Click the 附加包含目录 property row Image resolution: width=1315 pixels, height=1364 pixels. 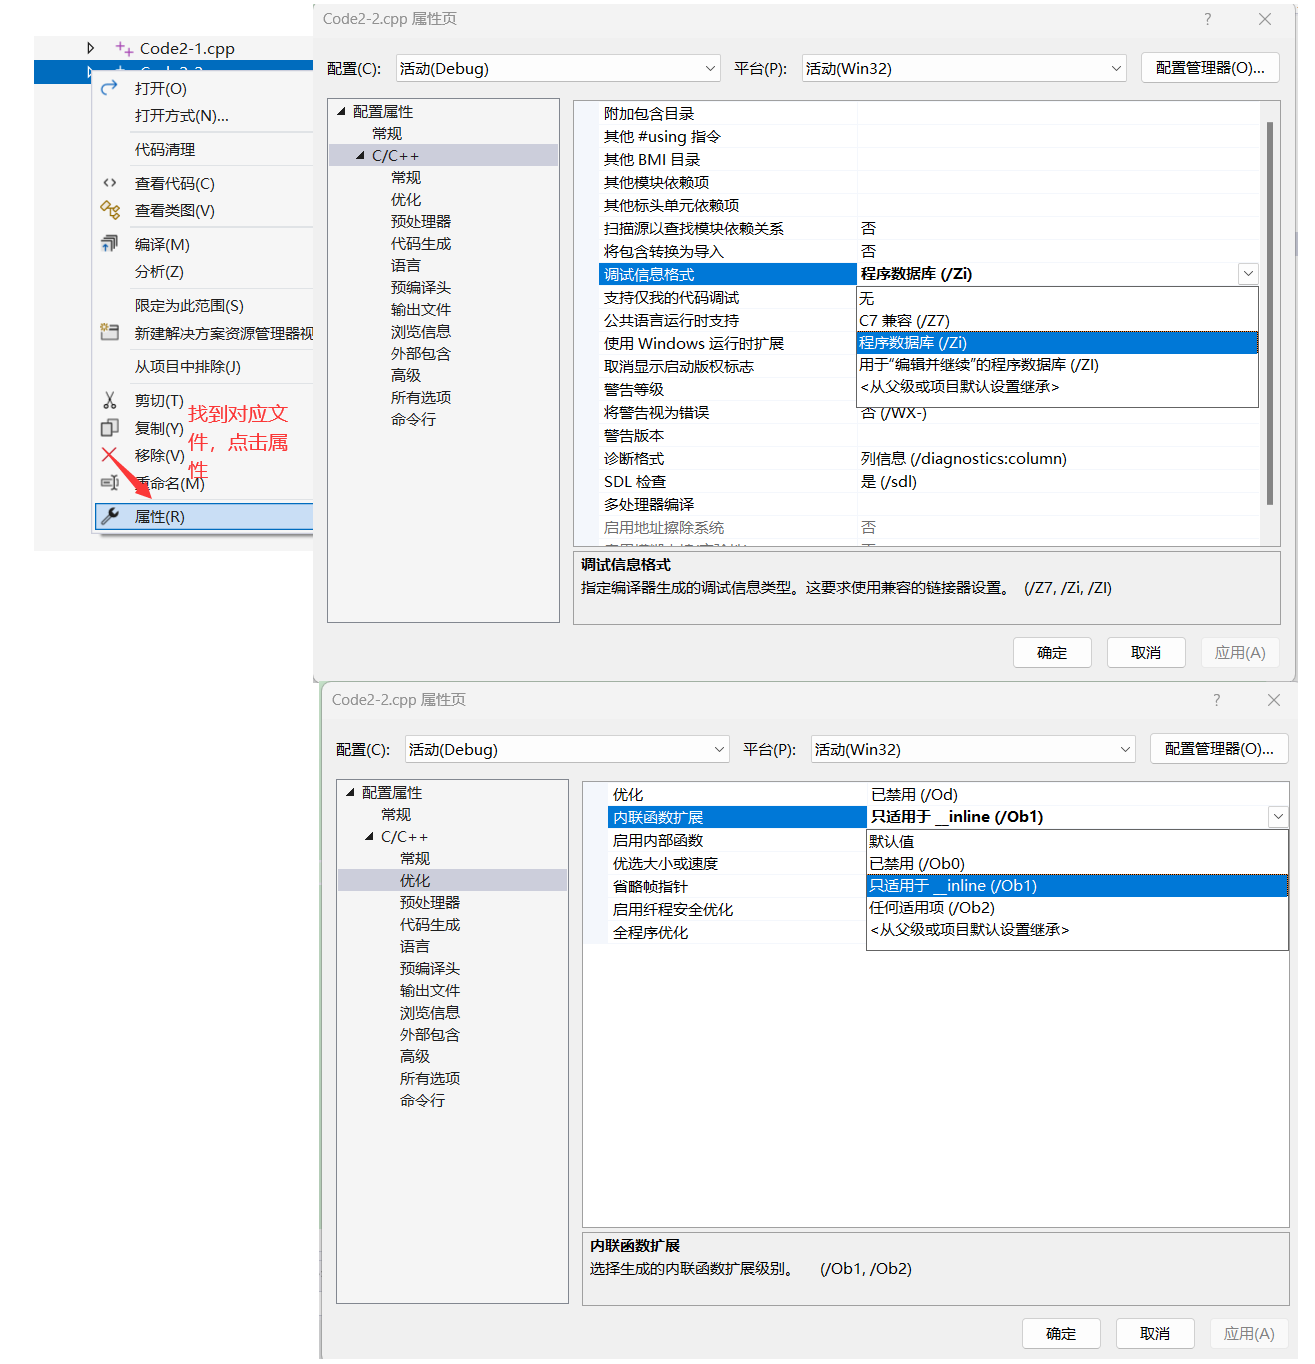click(929, 114)
